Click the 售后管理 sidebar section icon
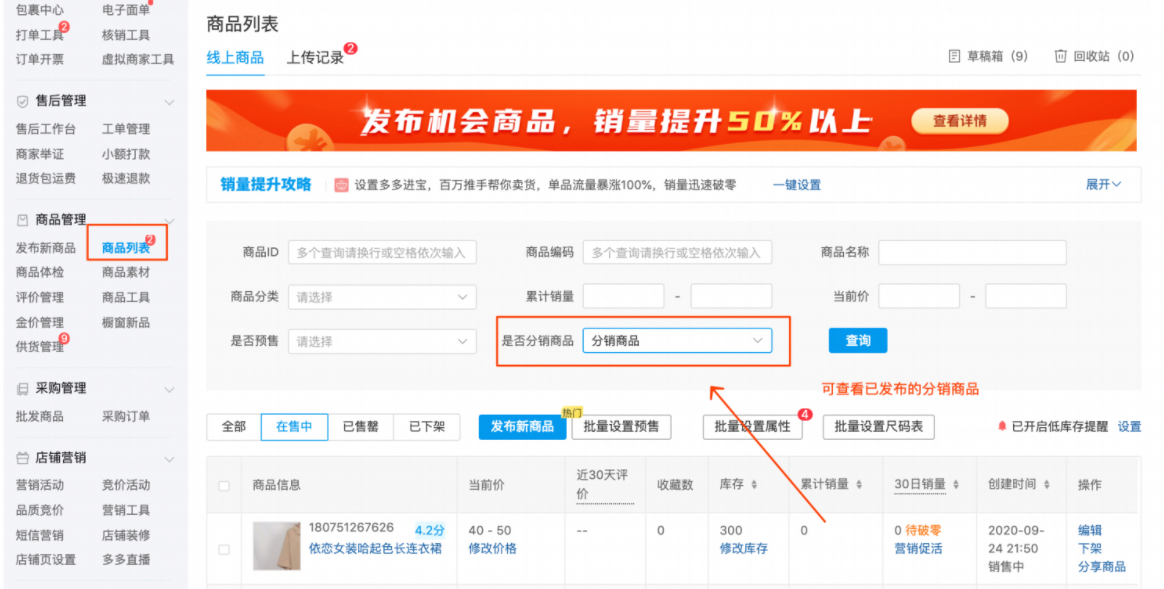Viewport: 1164px width, 589px height. click(x=22, y=101)
